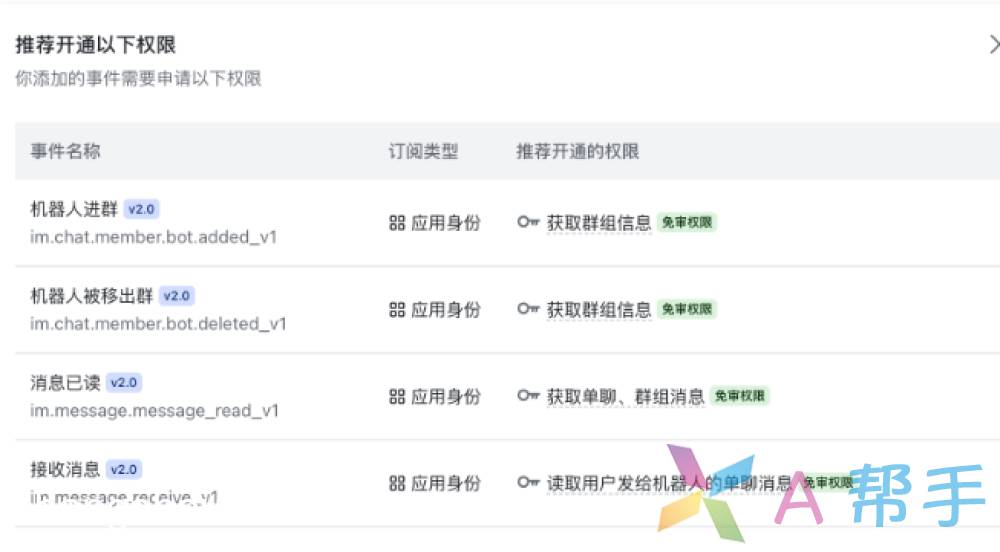Click the v2.0 badge next to 消息已读
The image size is (1000, 552).
(123, 383)
